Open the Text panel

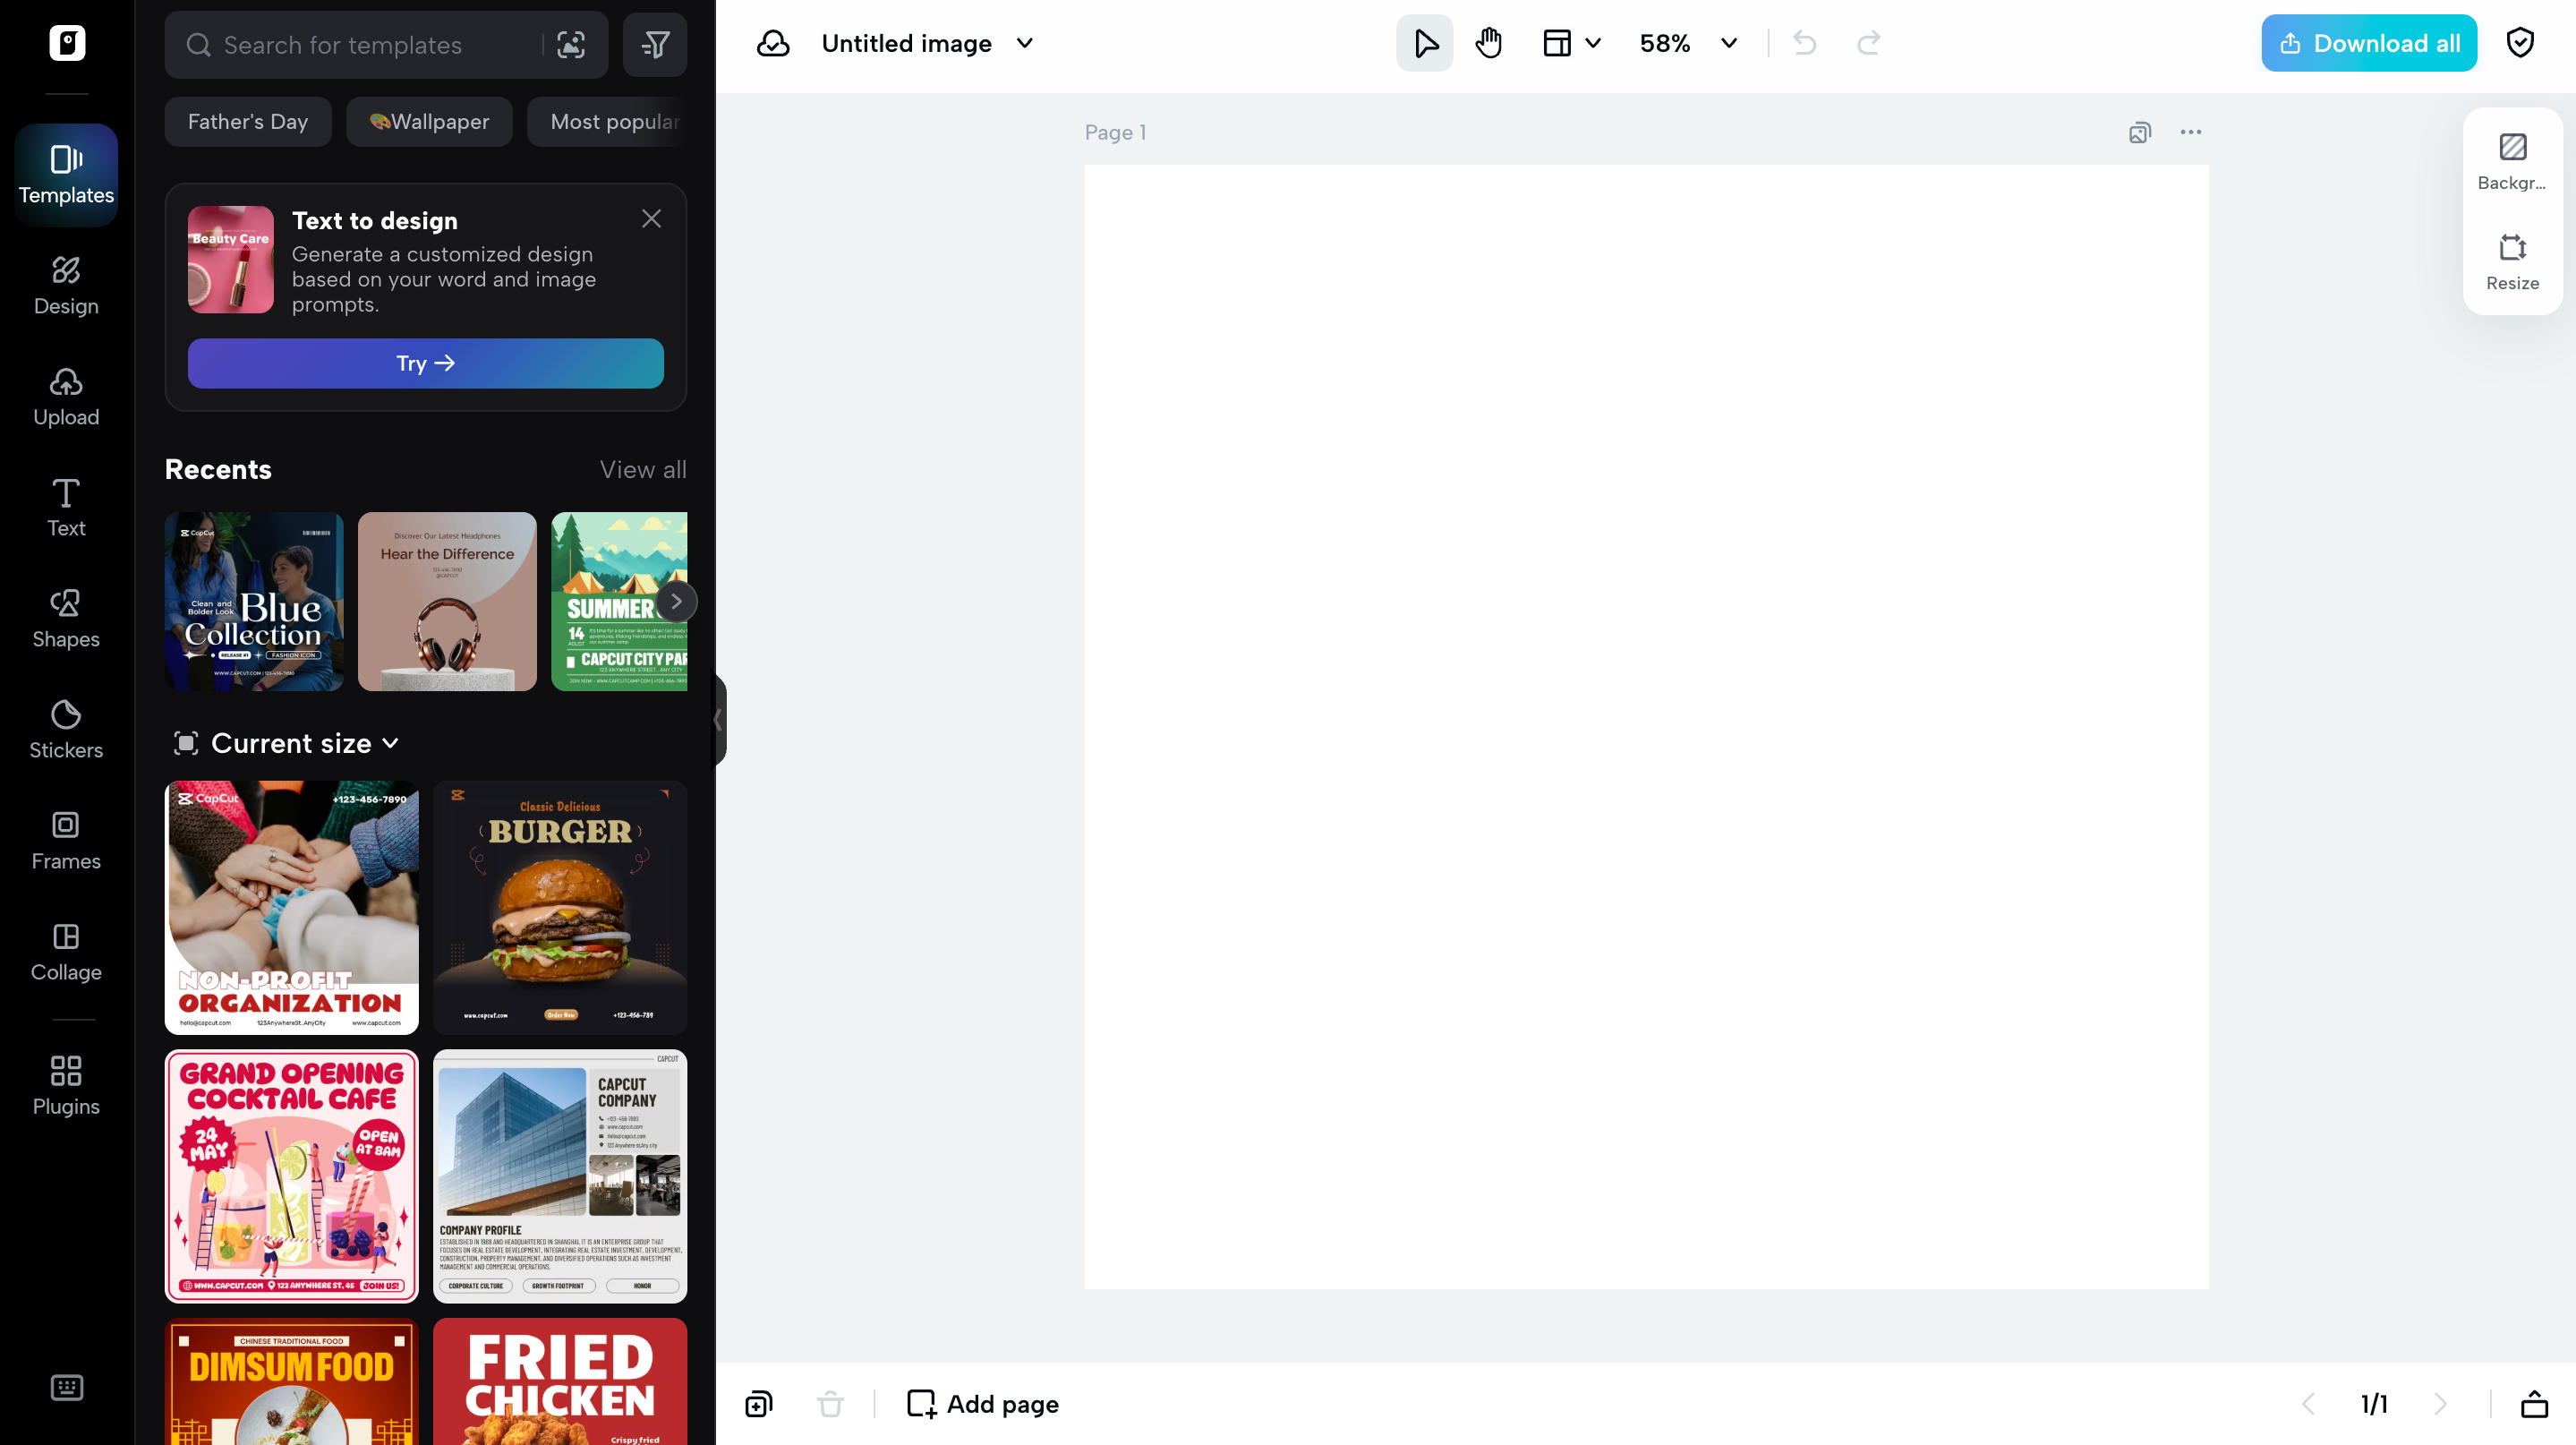point(65,506)
